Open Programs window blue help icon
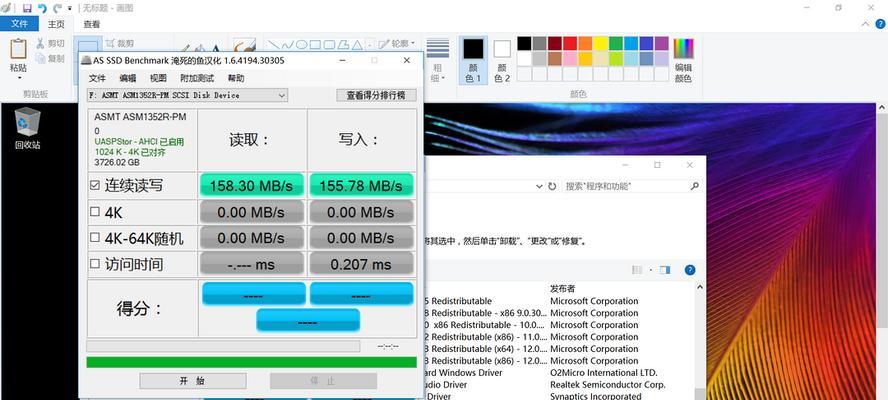 tap(690, 270)
